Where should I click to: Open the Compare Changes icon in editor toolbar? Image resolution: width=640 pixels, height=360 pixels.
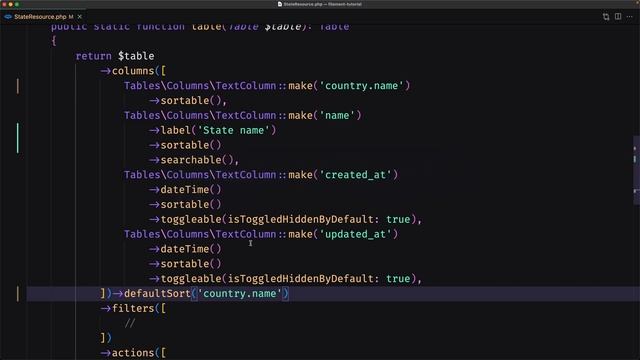(x=606, y=17)
